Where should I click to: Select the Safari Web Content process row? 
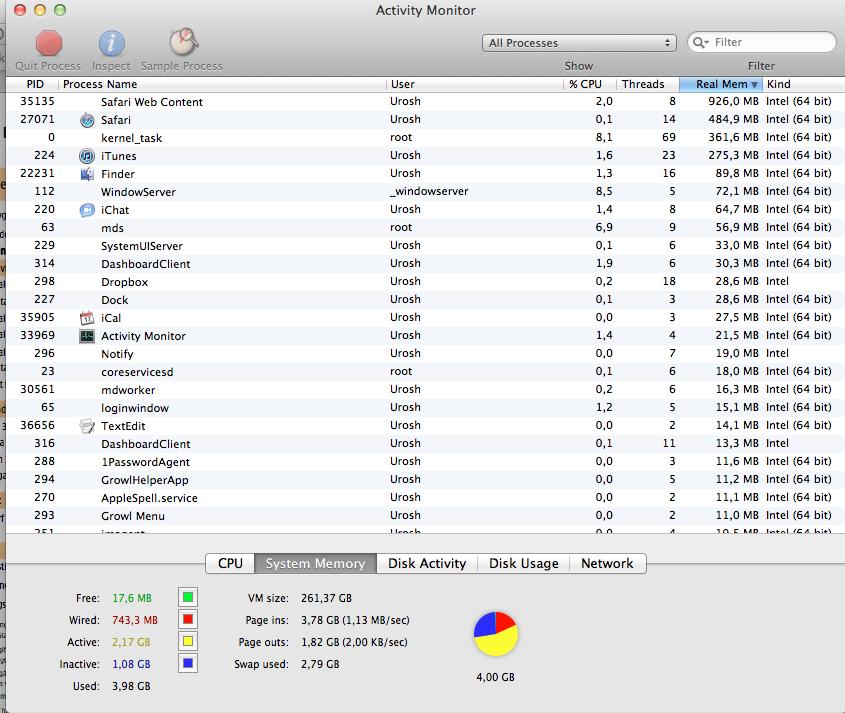tap(425, 102)
